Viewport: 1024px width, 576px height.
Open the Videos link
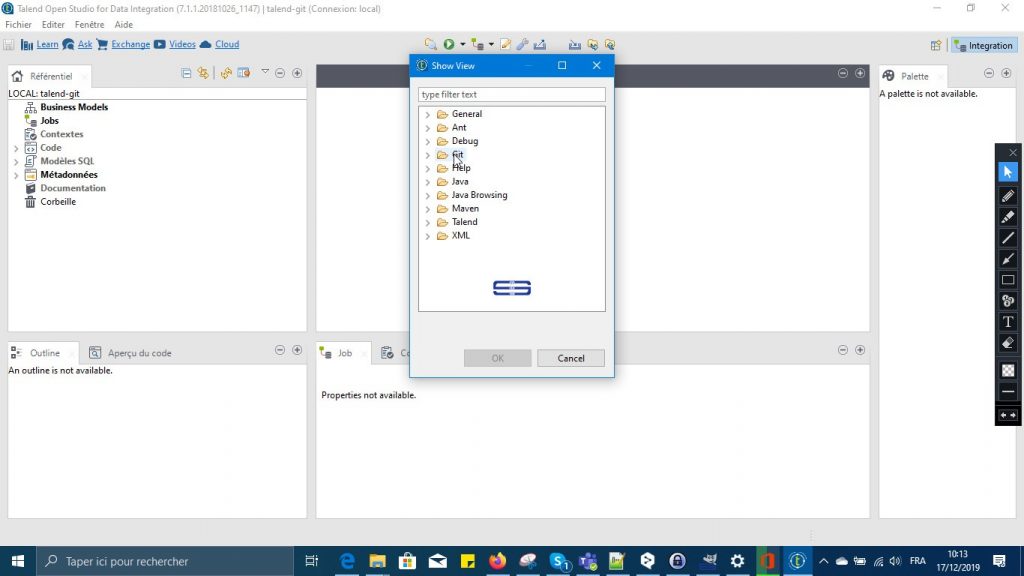pyautogui.click(x=182, y=44)
